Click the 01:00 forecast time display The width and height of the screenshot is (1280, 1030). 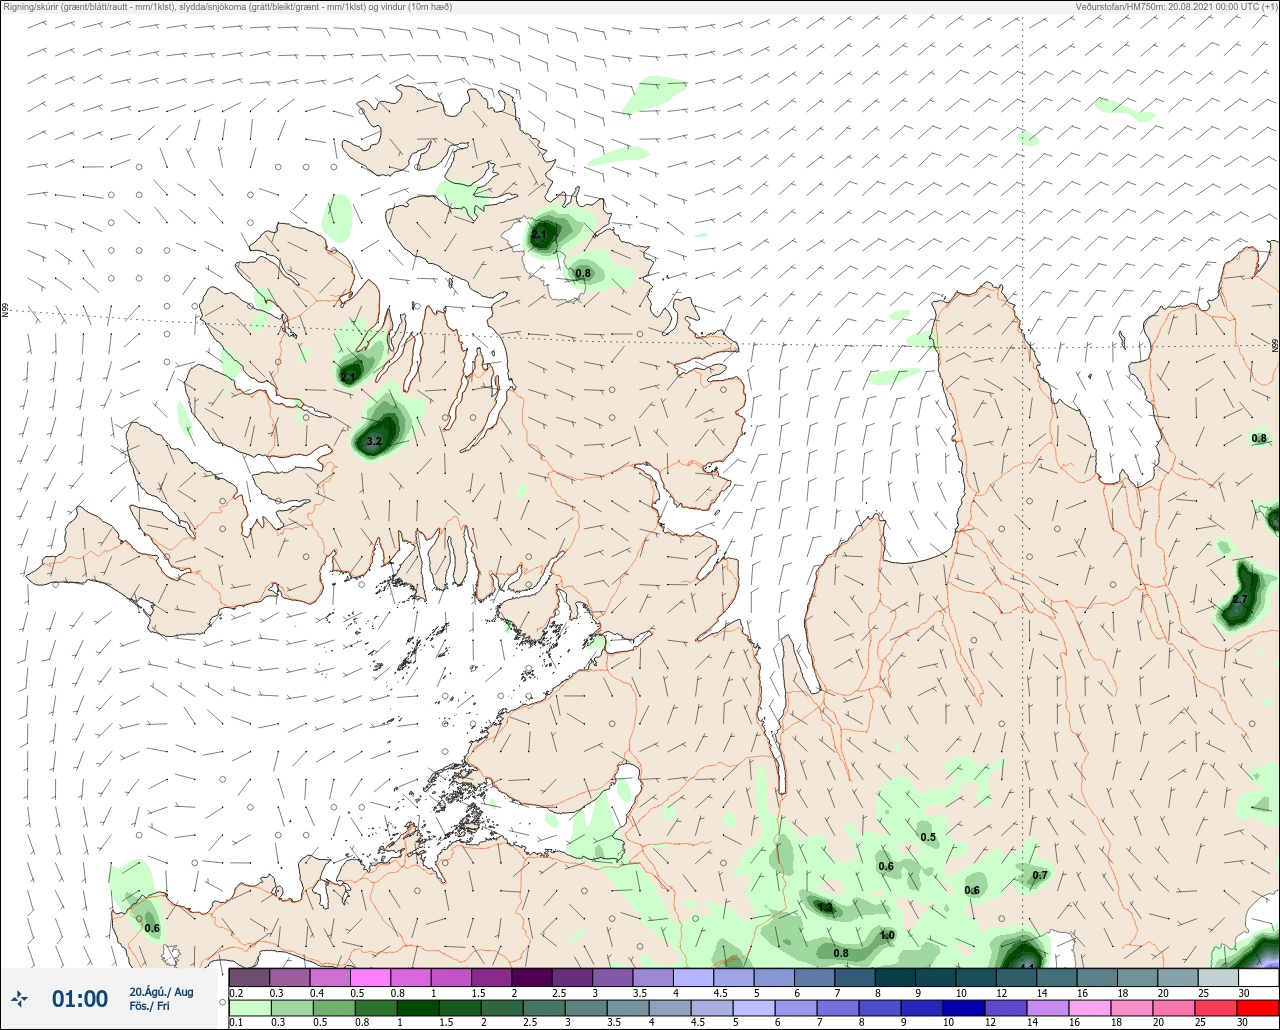pyautogui.click(x=80, y=998)
